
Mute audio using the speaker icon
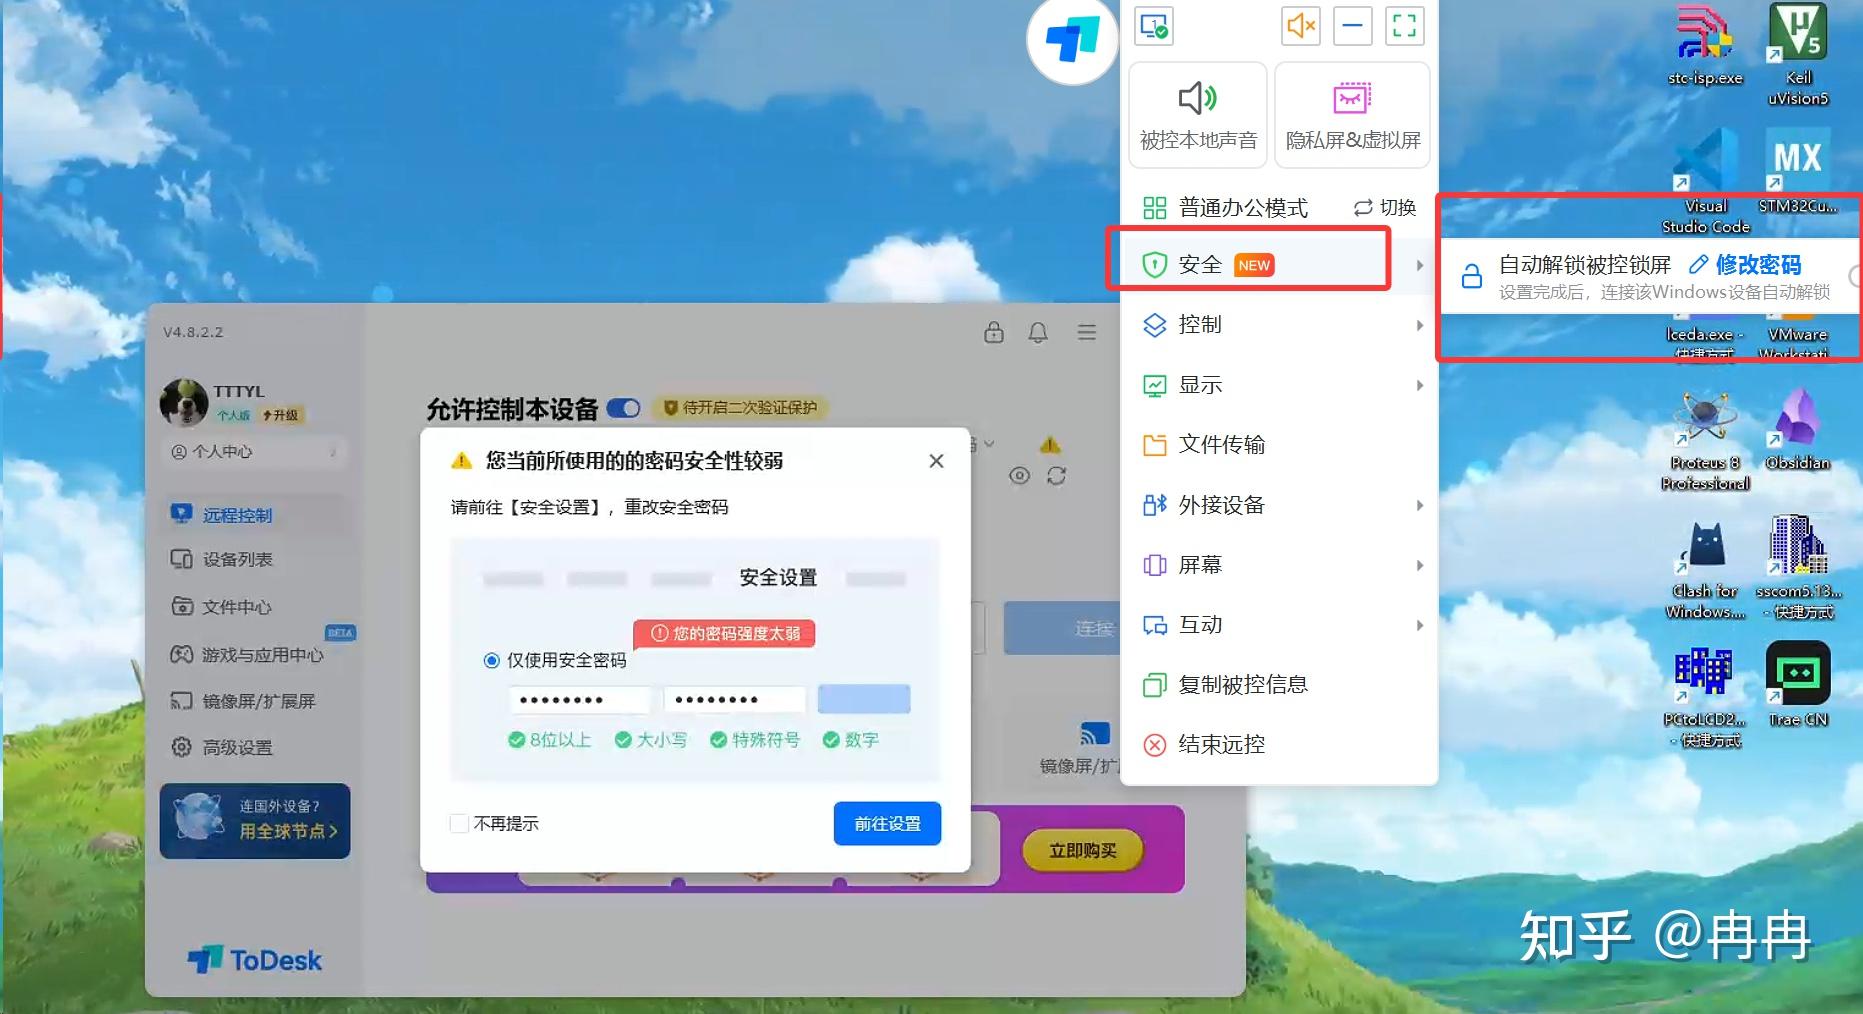[1301, 25]
